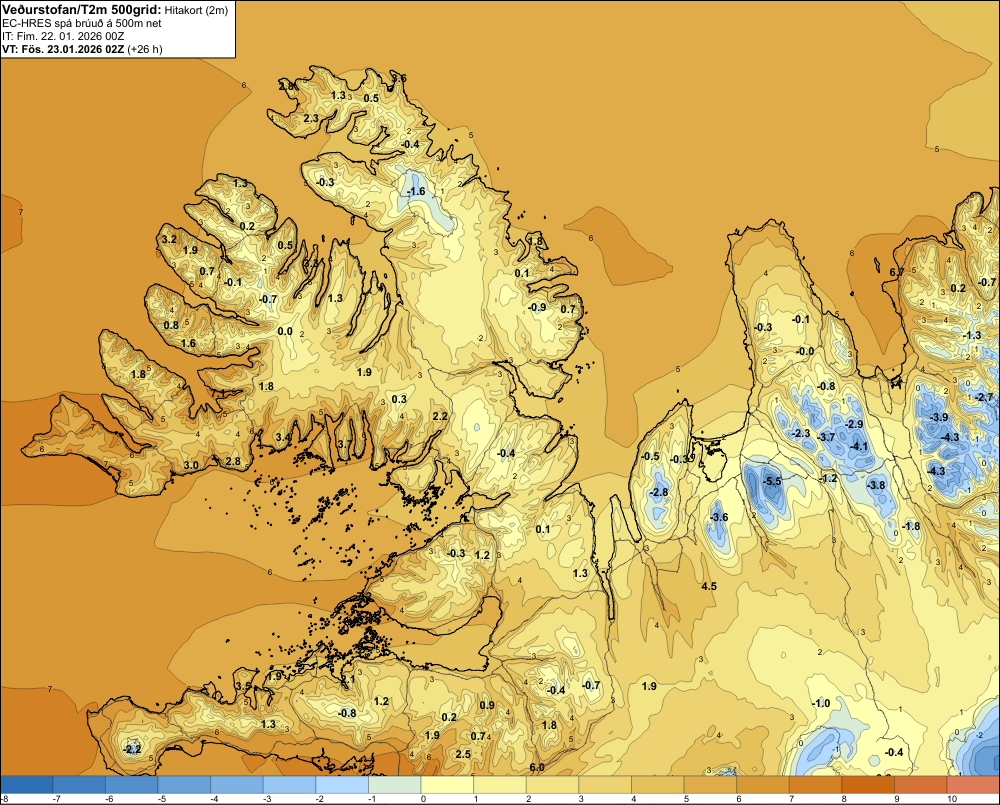The width and height of the screenshot is (1000, 805).
Task: Click the 6.7 temperature value
Action: click(x=897, y=272)
